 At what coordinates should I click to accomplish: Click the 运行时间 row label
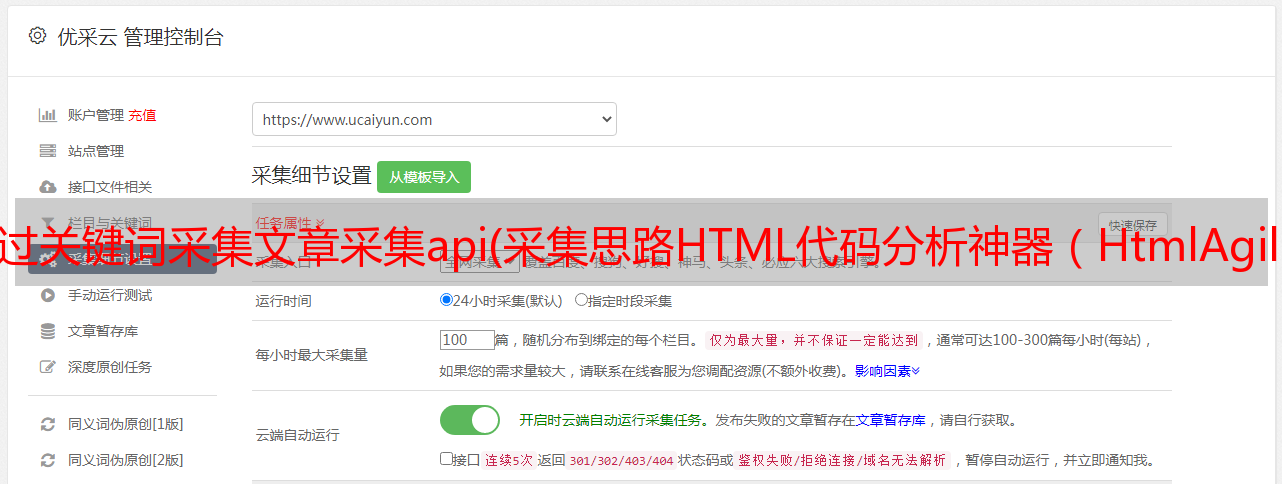pos(284,300)
